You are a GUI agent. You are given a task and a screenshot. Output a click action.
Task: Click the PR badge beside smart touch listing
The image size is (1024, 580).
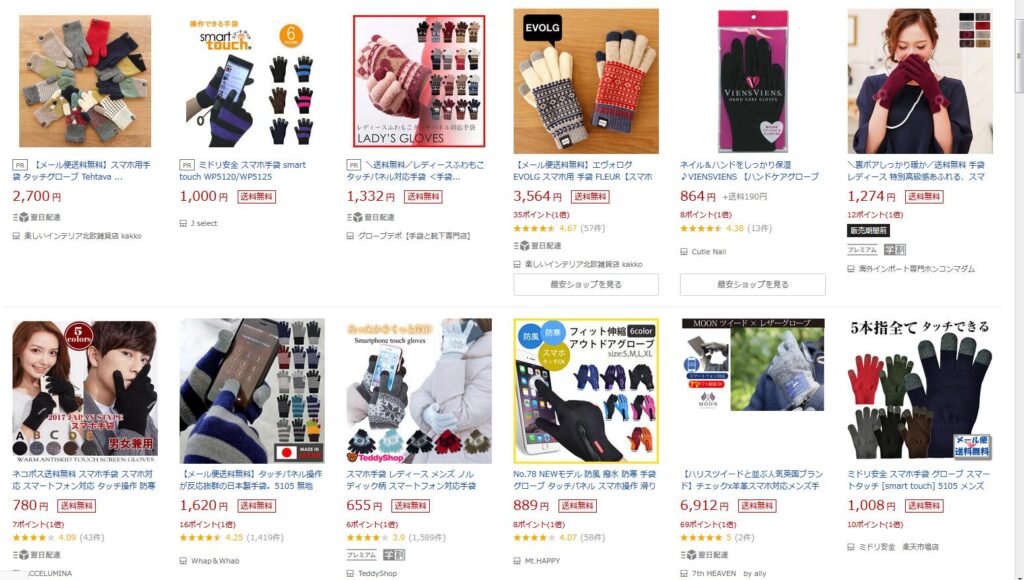[187, 166]
